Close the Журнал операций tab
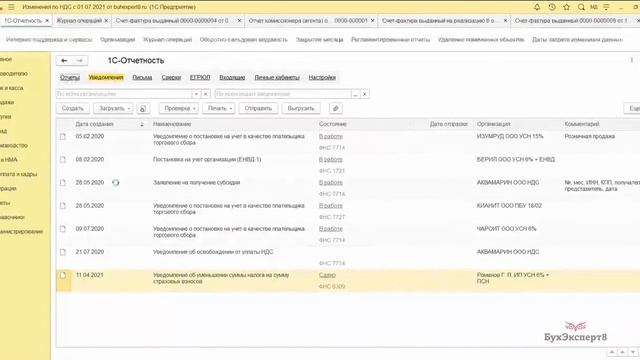The height and width of the screenshot is (360, 640). pos(106,20)
